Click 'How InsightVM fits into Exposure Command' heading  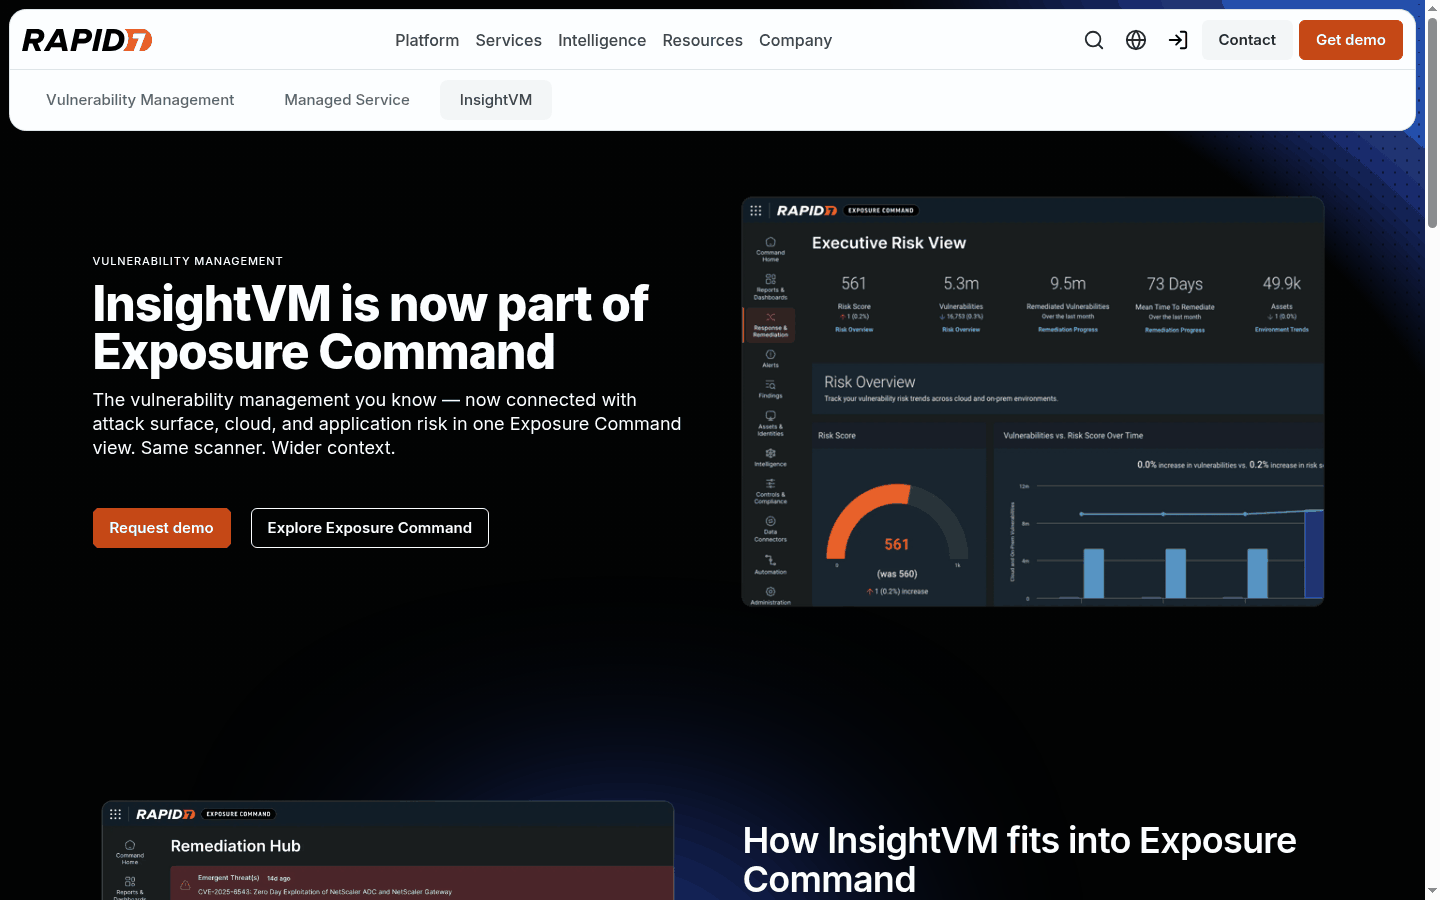(x=1020, y=860)
